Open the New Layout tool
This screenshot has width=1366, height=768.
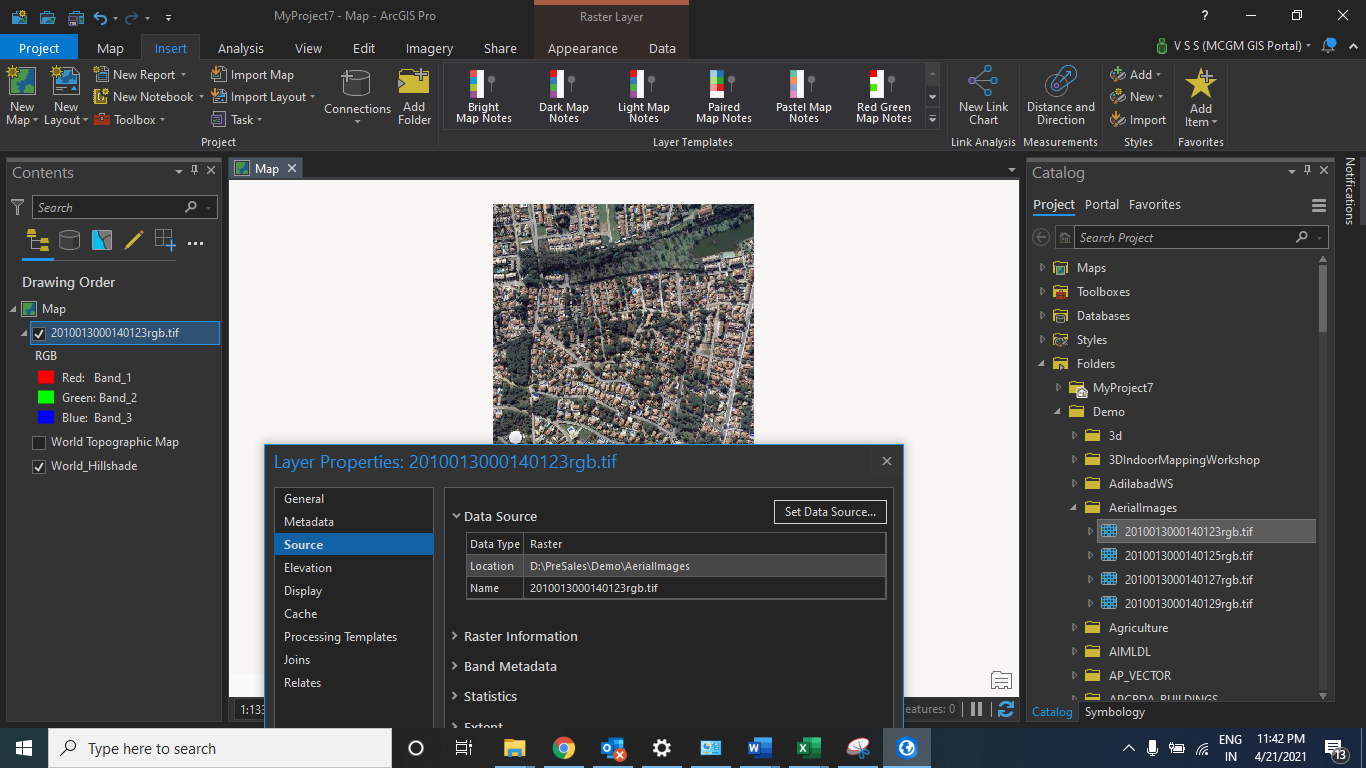click(65, 95)
